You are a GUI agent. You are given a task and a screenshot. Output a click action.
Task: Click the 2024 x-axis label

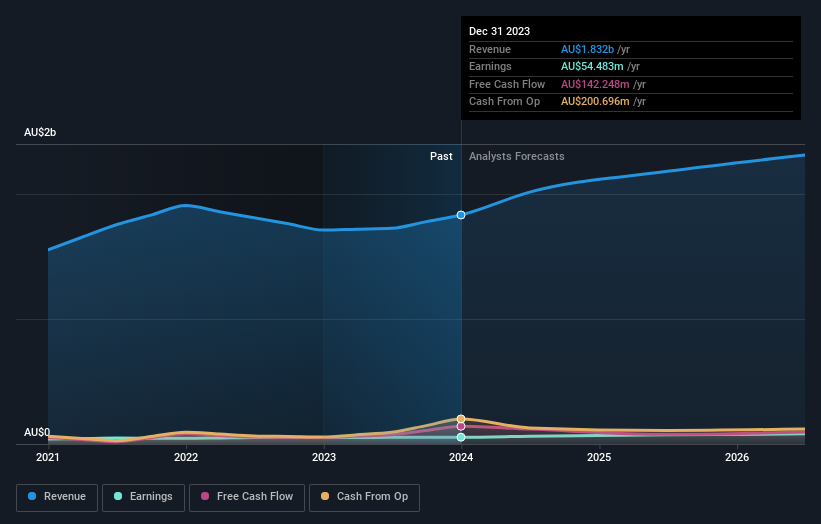pos(461,457)
